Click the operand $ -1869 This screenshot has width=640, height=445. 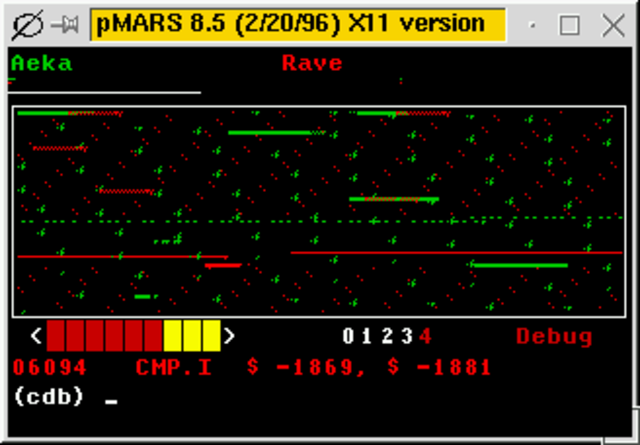click(305, 367)
